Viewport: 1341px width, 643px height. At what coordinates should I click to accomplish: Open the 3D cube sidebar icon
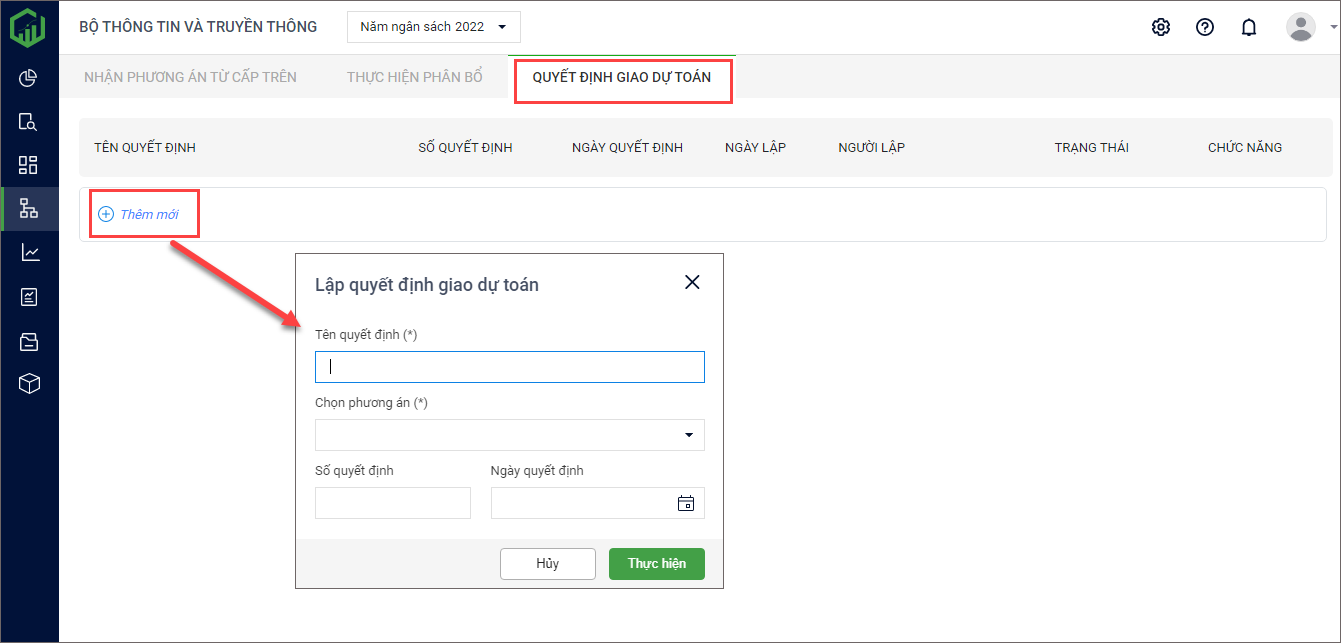pos(29,384)
